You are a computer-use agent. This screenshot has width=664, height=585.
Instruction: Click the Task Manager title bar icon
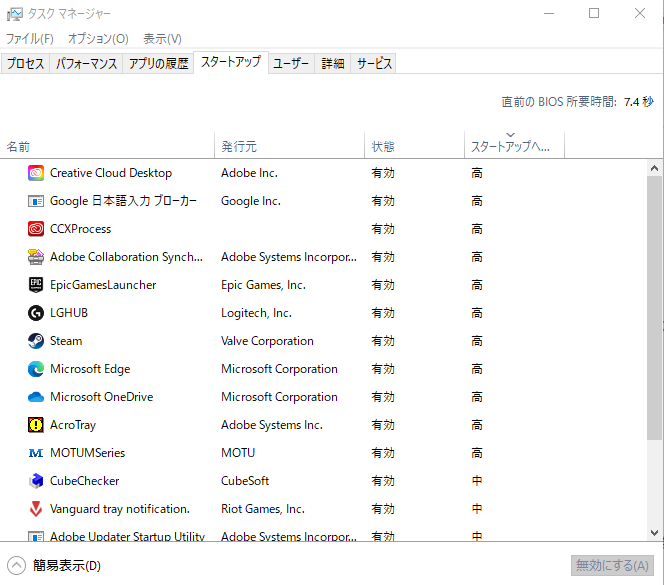pyautogui.click(x=15, y=14)
